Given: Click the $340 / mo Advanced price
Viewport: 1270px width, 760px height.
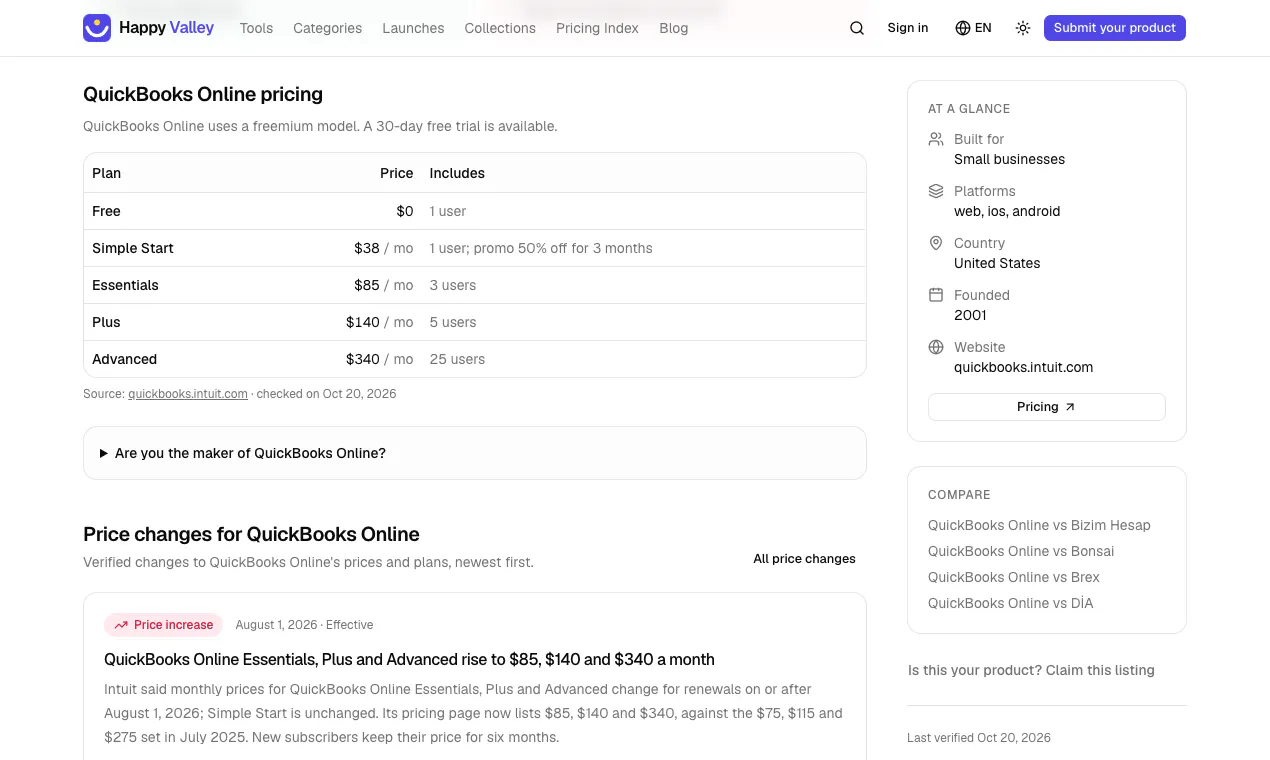Looking at the screenshot, I should (380, 359).
